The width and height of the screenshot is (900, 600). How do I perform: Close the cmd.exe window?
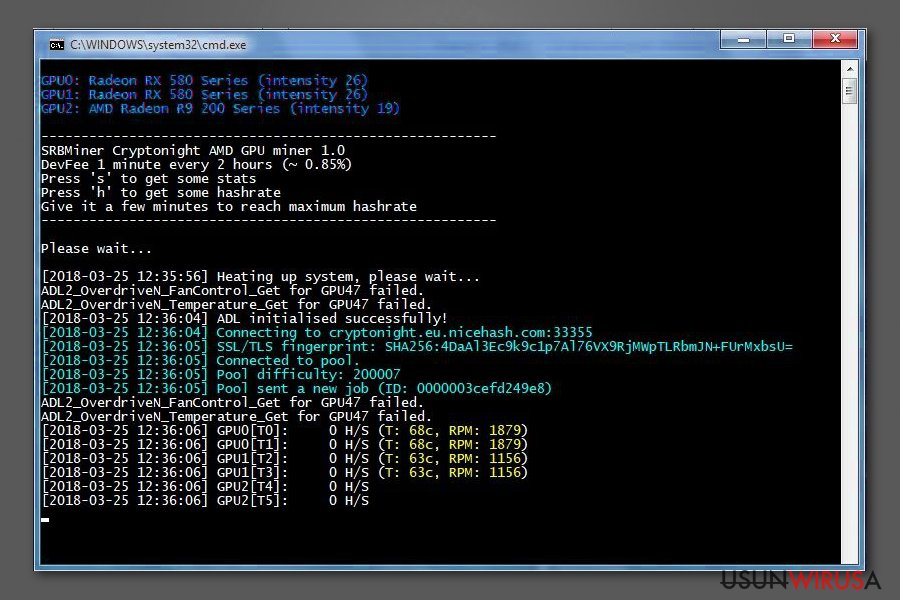(835, 39)
